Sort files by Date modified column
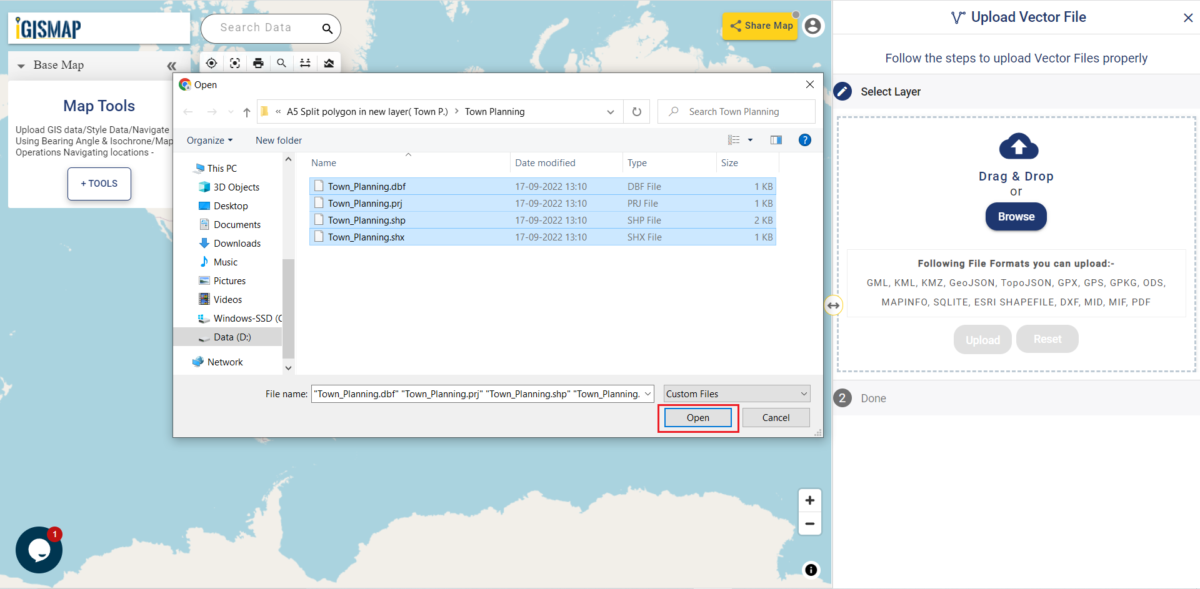Image resolution: width=1200 pixels, height=589 pixels. click(545, 162)
